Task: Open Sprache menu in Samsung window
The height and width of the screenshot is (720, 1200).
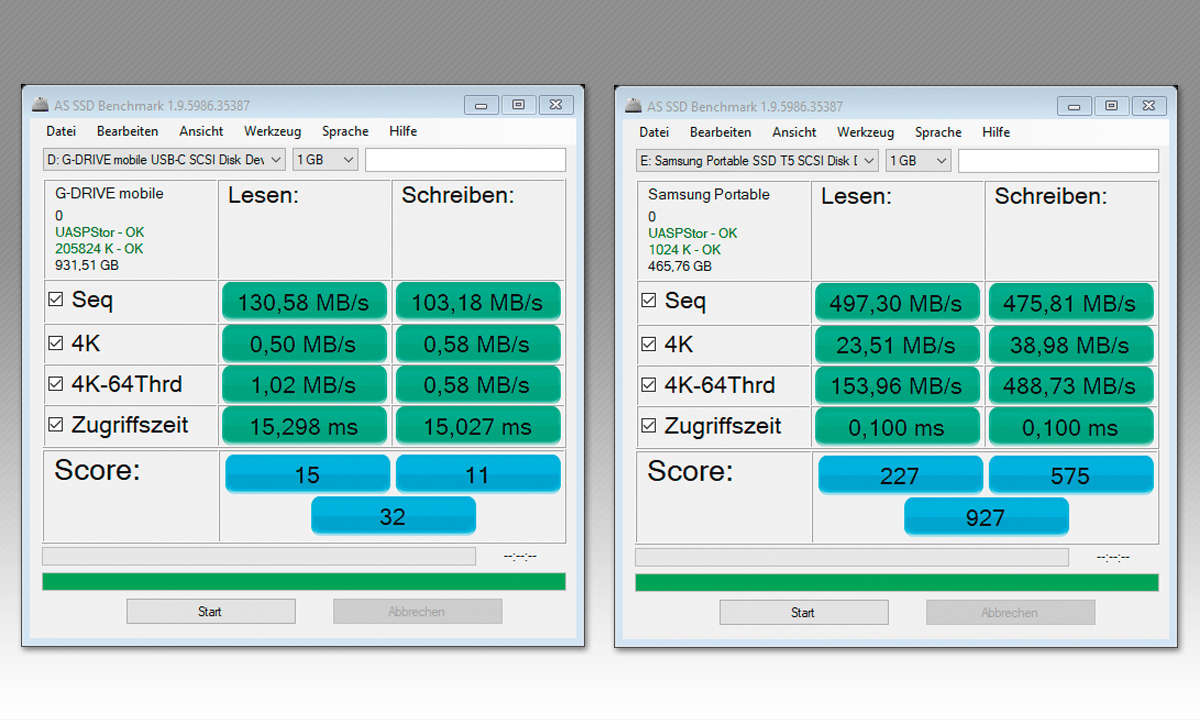Action: pos(938,132)
